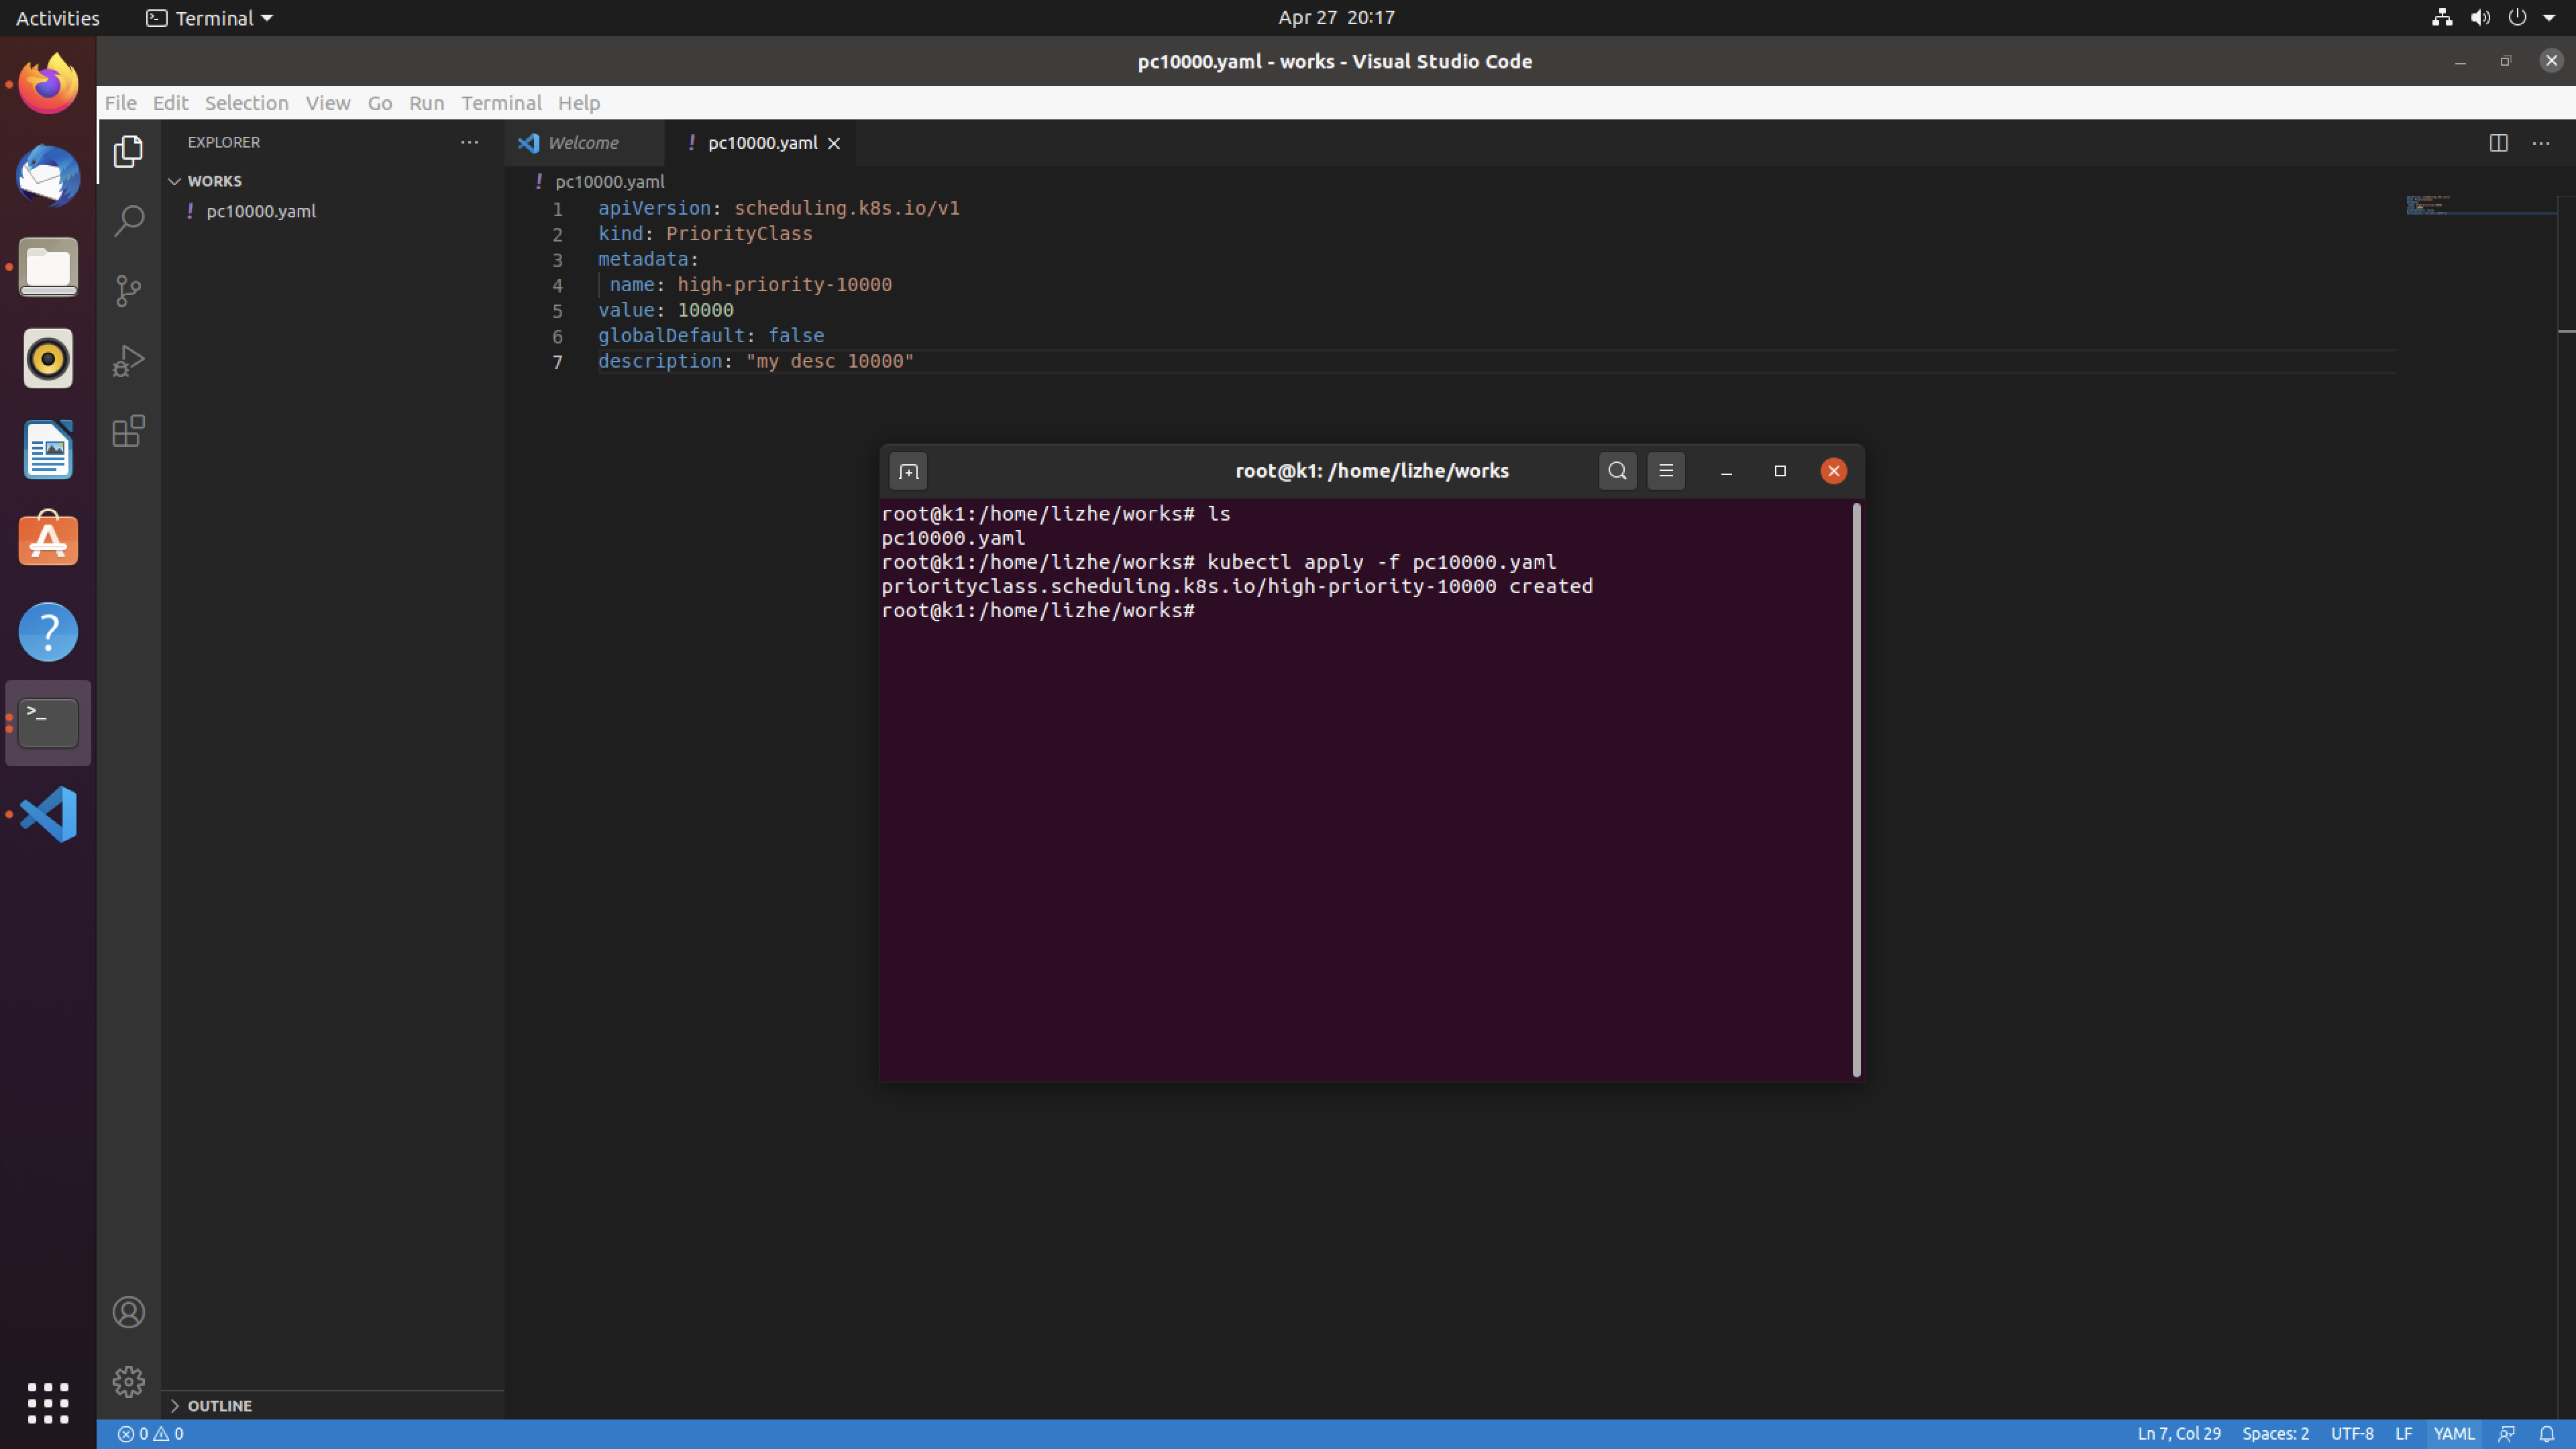This screenshot has width=2576, height=1449.
Task: Change the Spaces: 2 indentation setting
Action: [2275, 1434]
